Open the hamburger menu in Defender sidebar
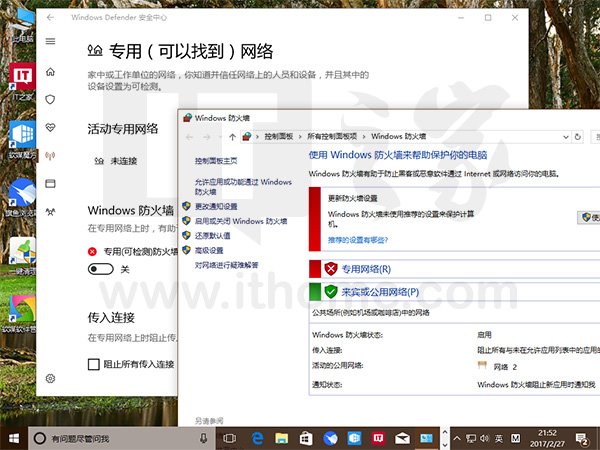The height and width of the screenshot is (450, 600). pos(50,41)
